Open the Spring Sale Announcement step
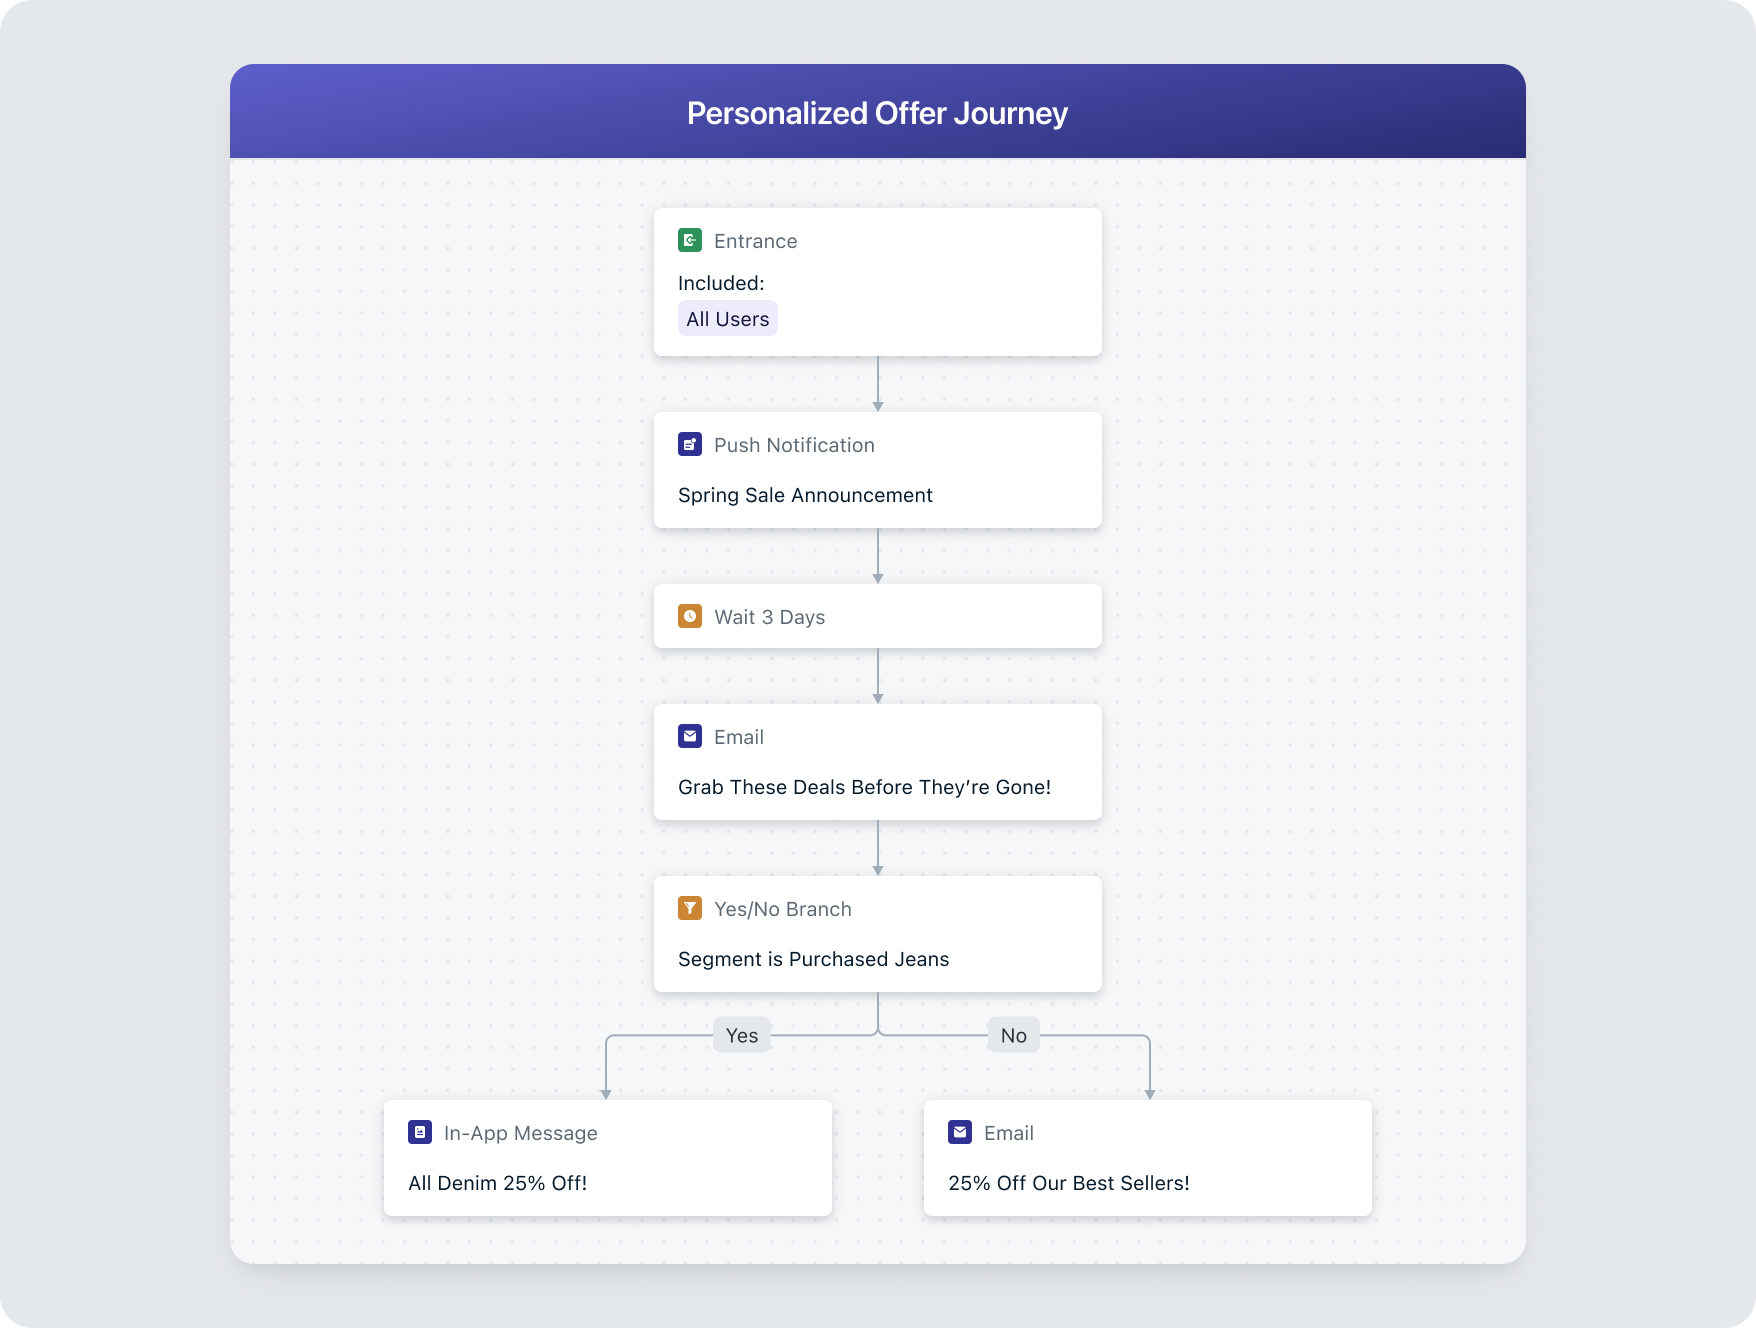This screenshot has height=1328, width=1756. [805, 495]
